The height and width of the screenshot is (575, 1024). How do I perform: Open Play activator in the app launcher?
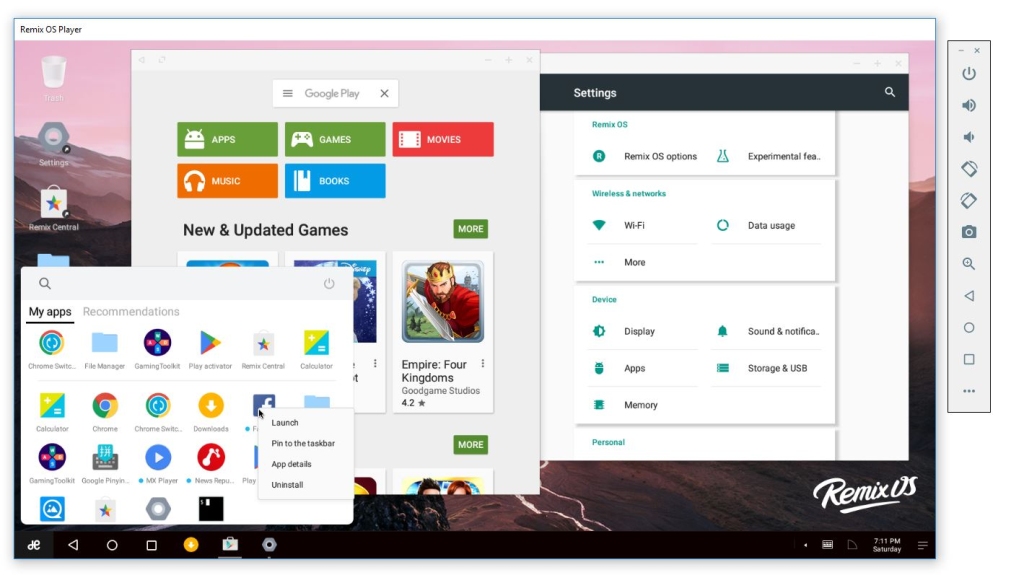tap(210, 349)
